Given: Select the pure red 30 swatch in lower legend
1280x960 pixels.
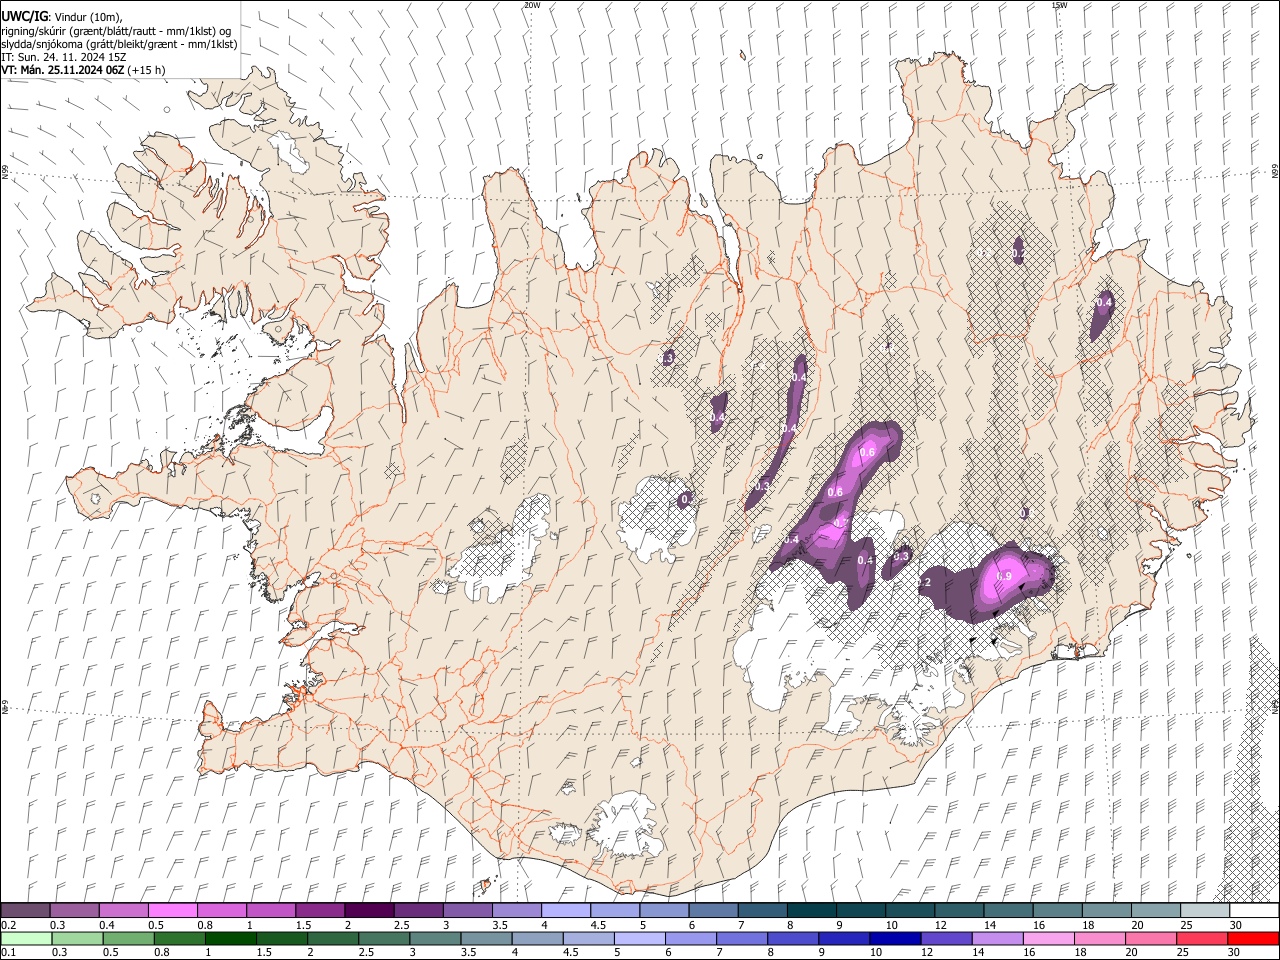Looking at the screenshot, I should 1253,938.
